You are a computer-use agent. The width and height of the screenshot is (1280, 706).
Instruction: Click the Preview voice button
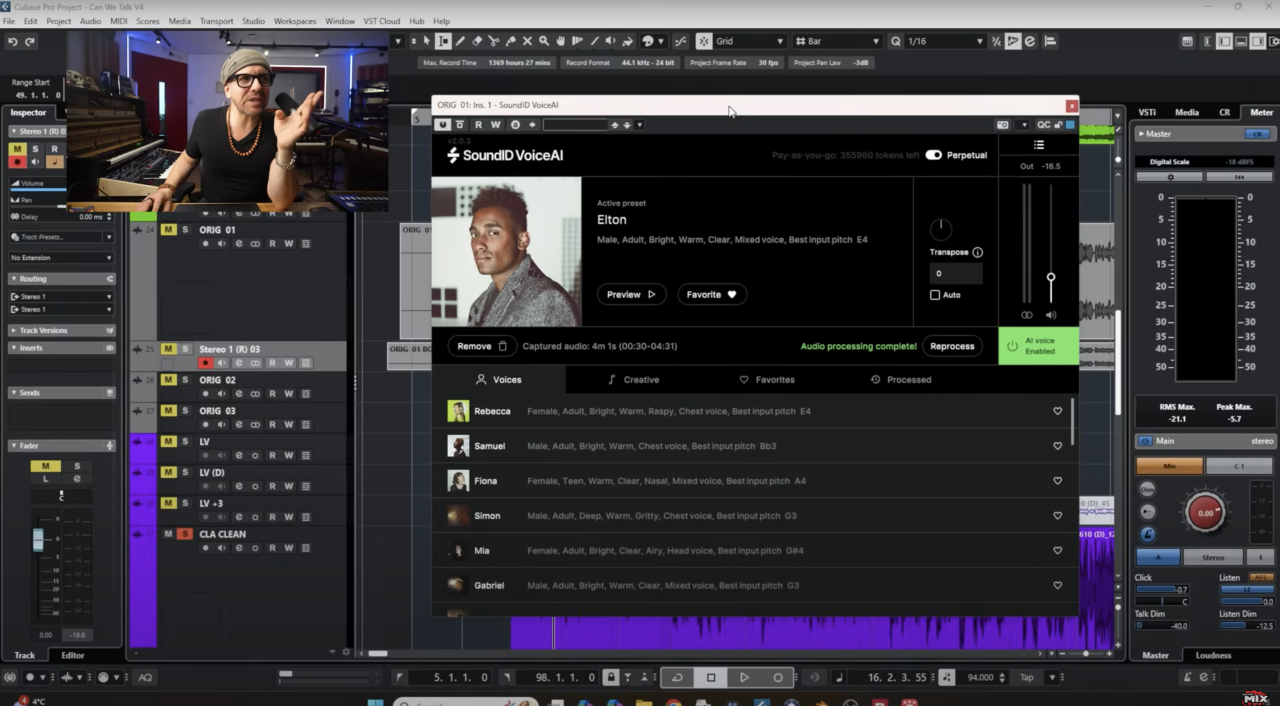click(631, 294)
